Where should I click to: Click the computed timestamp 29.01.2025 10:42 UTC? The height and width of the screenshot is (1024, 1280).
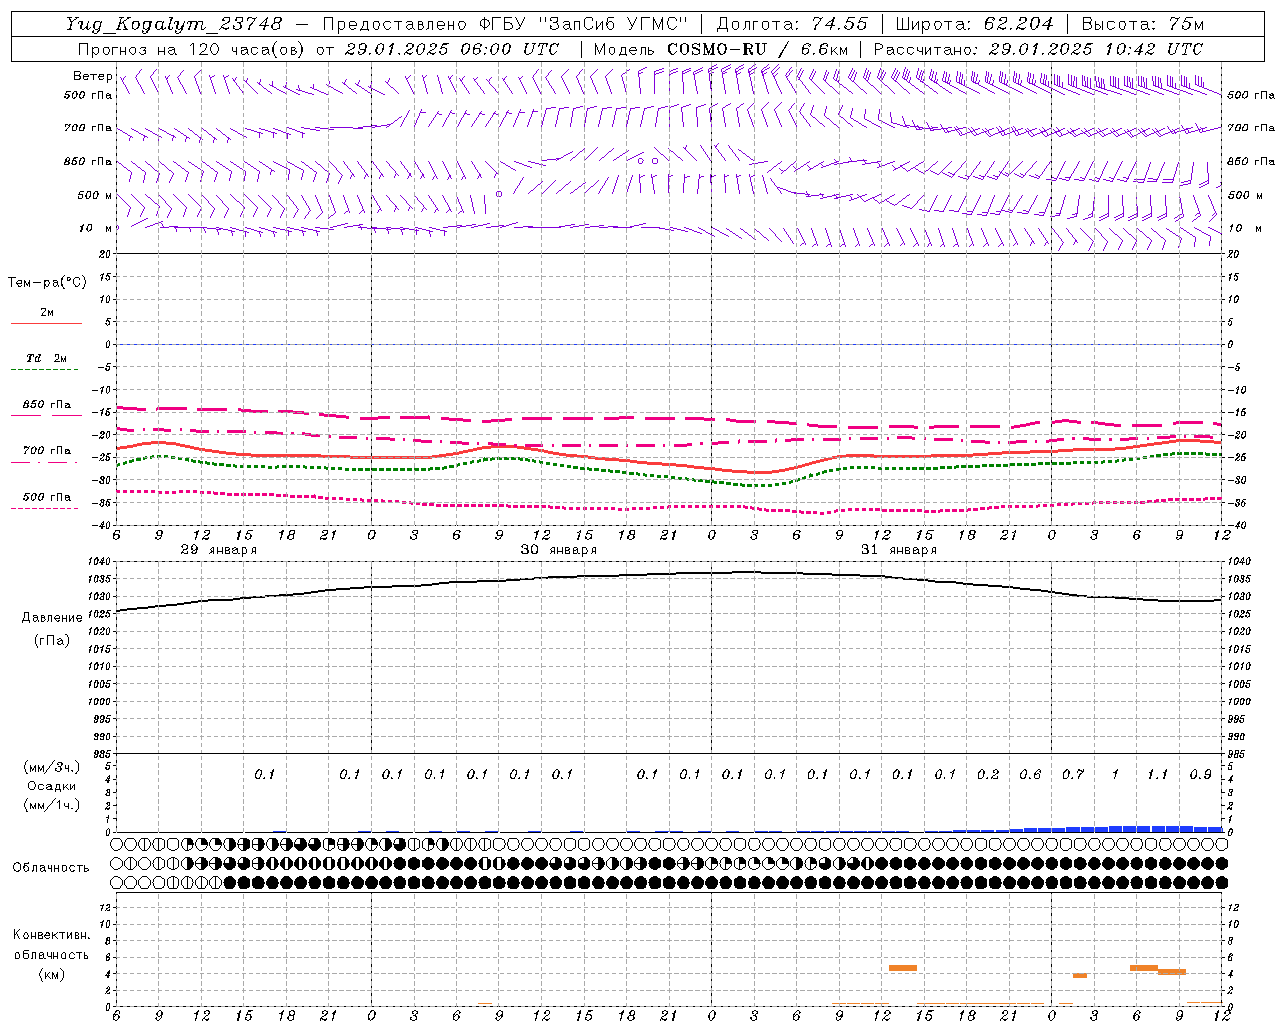pos(1095,49)
